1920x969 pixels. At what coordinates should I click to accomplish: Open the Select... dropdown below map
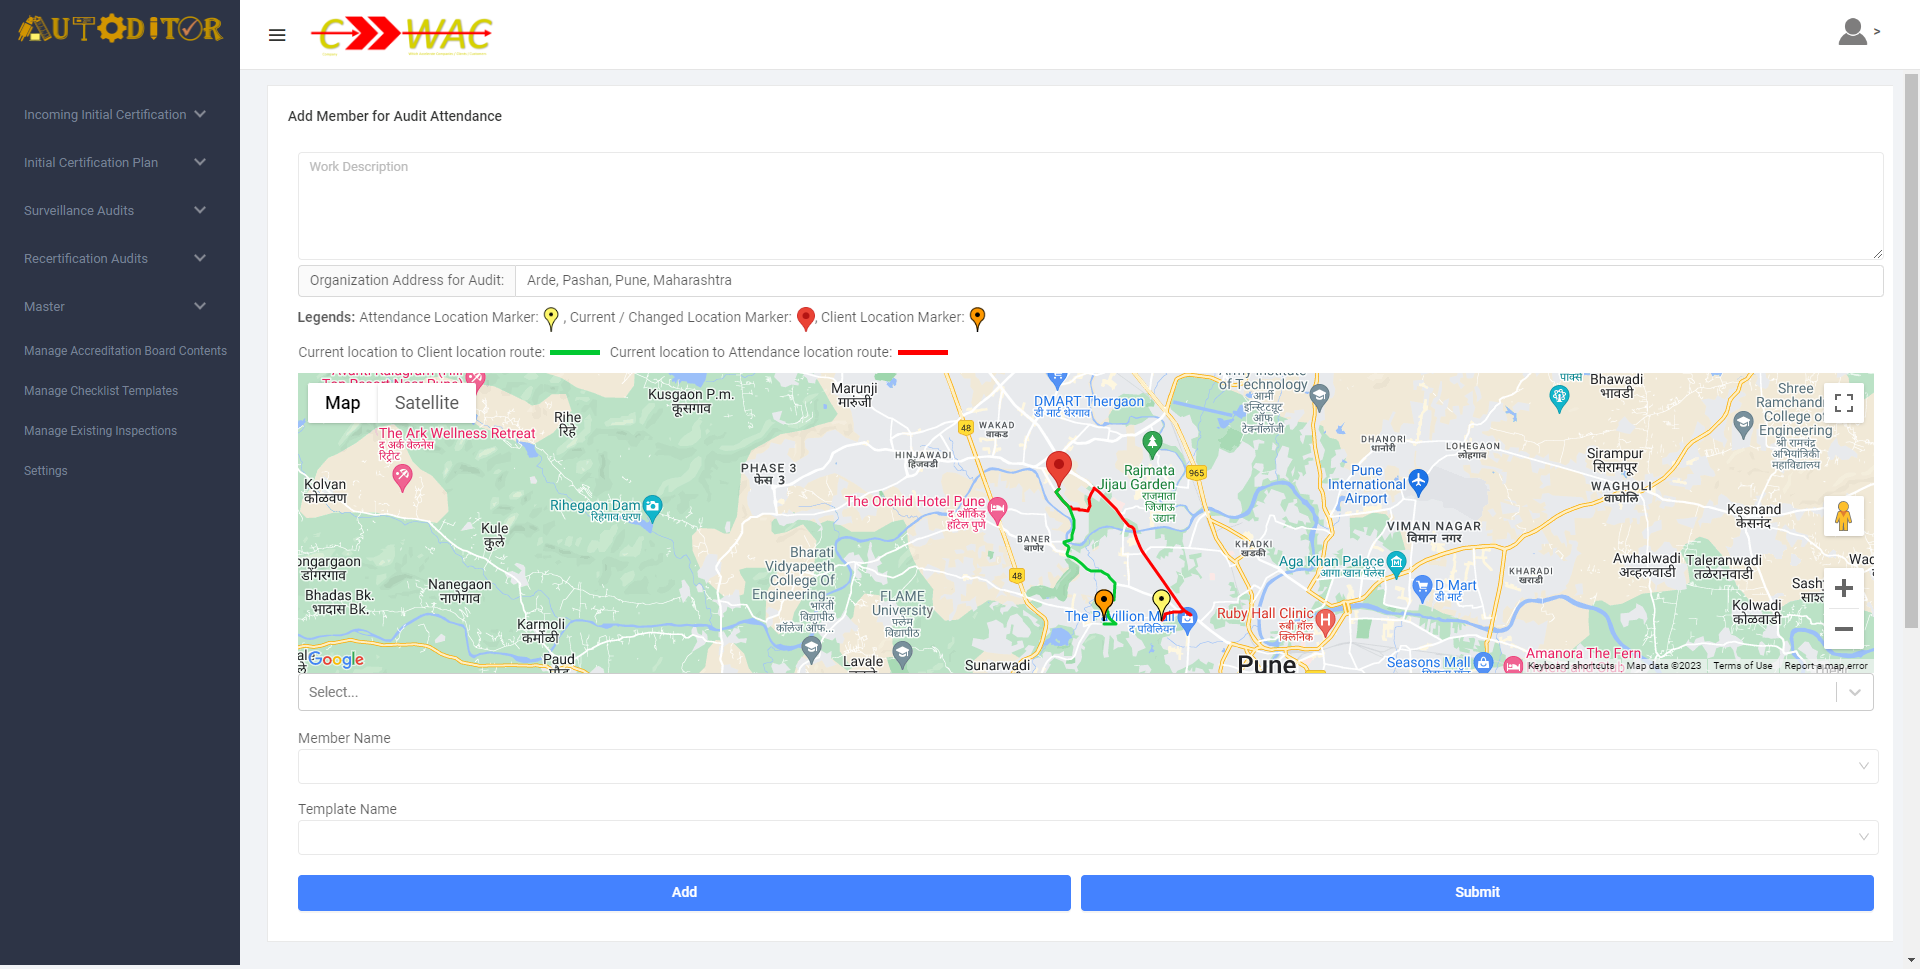1085,692
